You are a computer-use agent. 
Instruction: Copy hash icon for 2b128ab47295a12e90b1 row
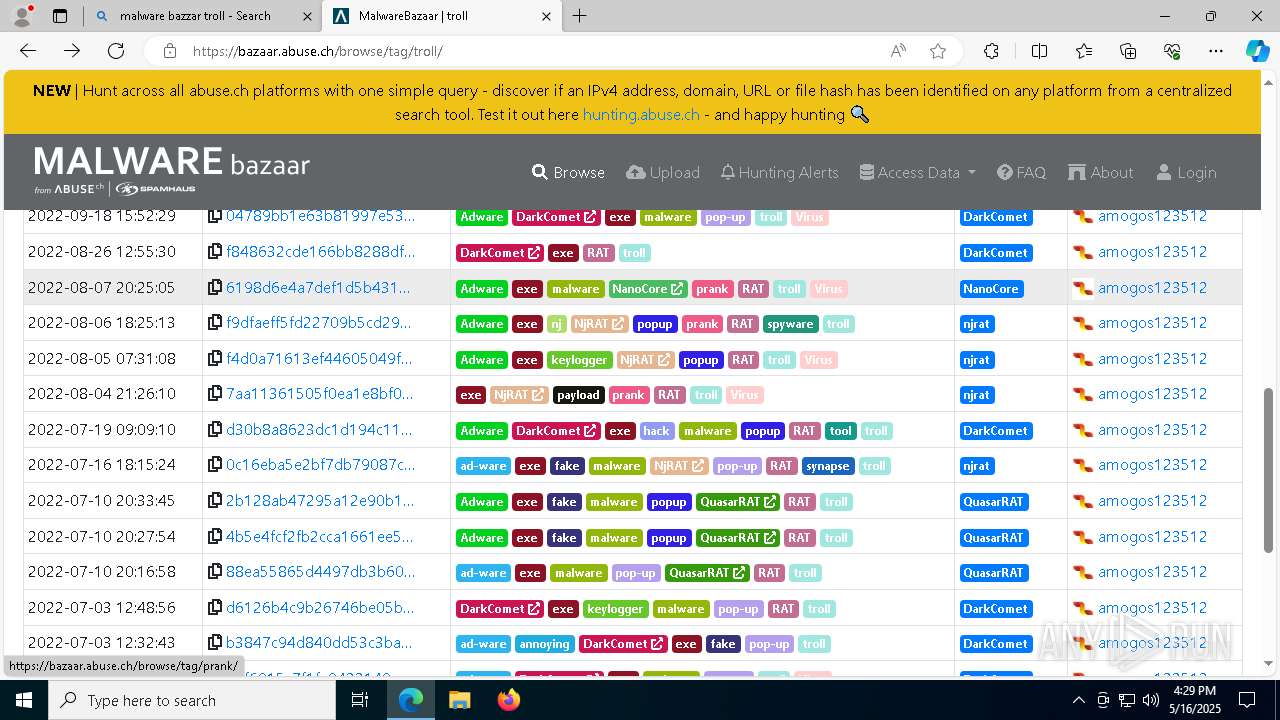pos(215,501)
